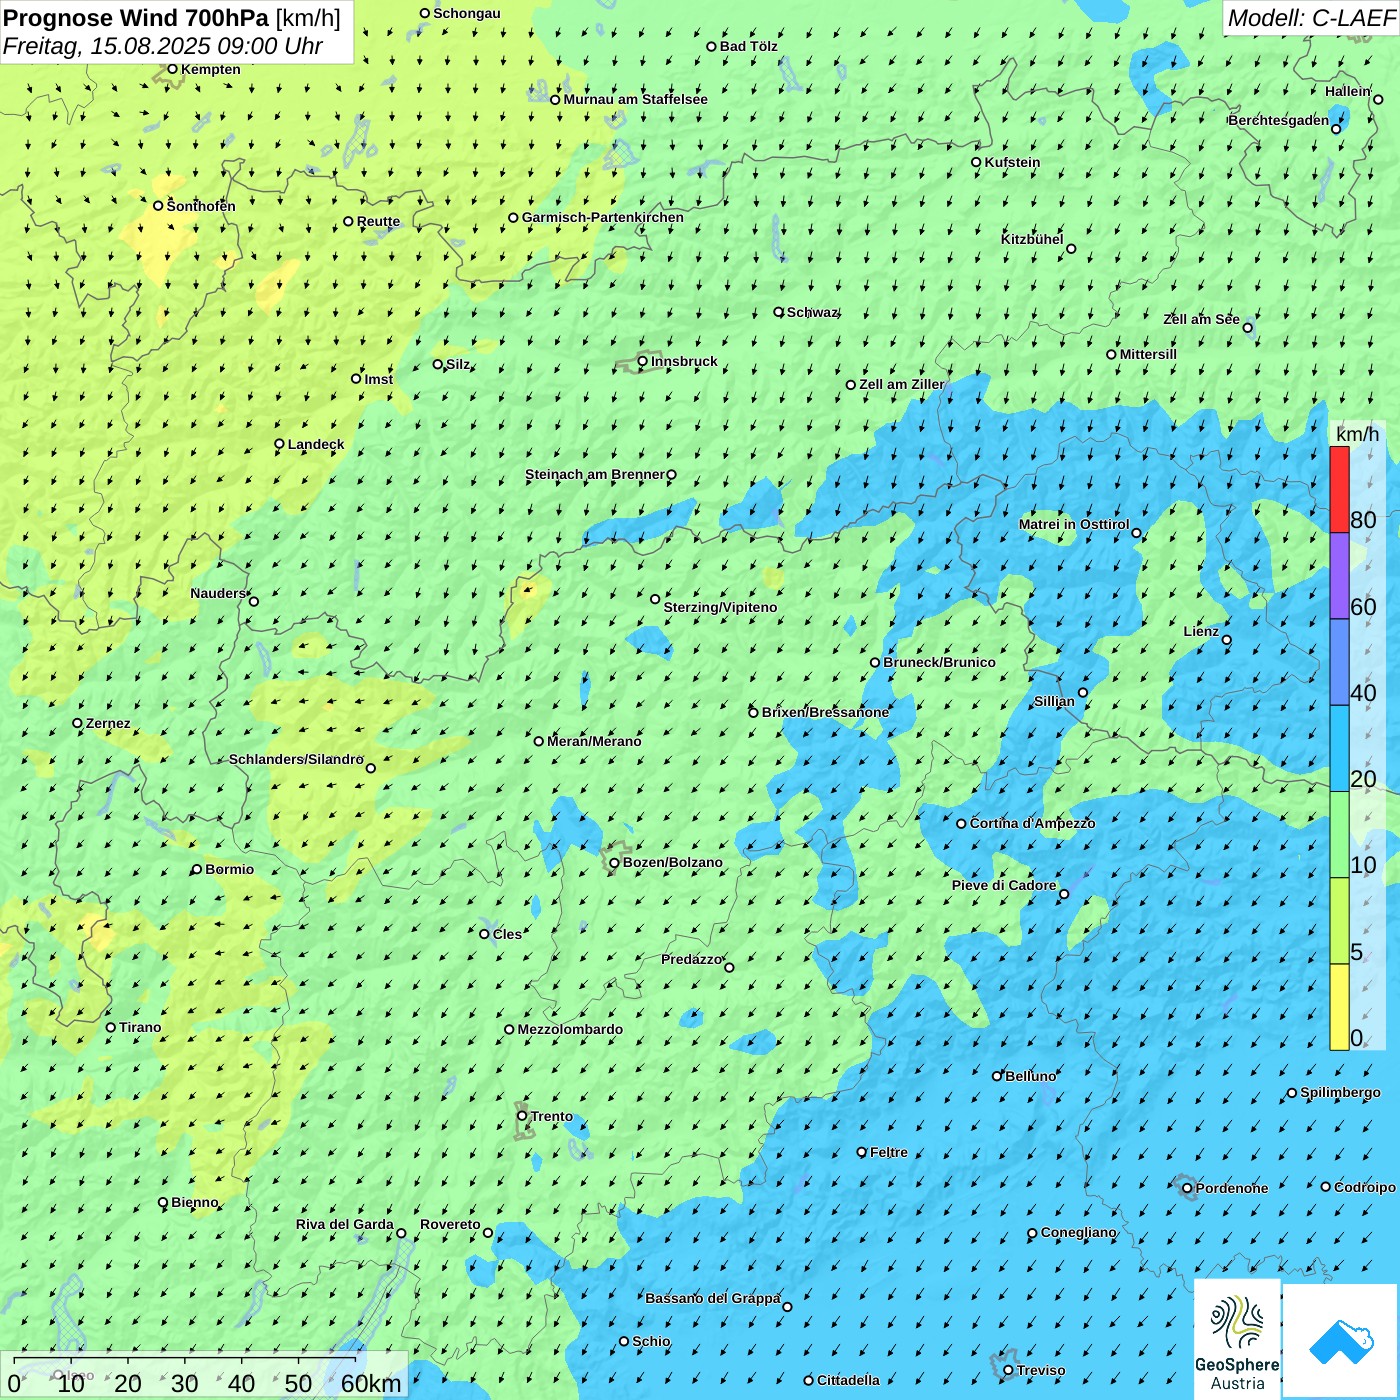Viewport: 1400px width, 1400px height.
Task: Click the Bruneck/Brunico label
Action: [x=939, y=662]
